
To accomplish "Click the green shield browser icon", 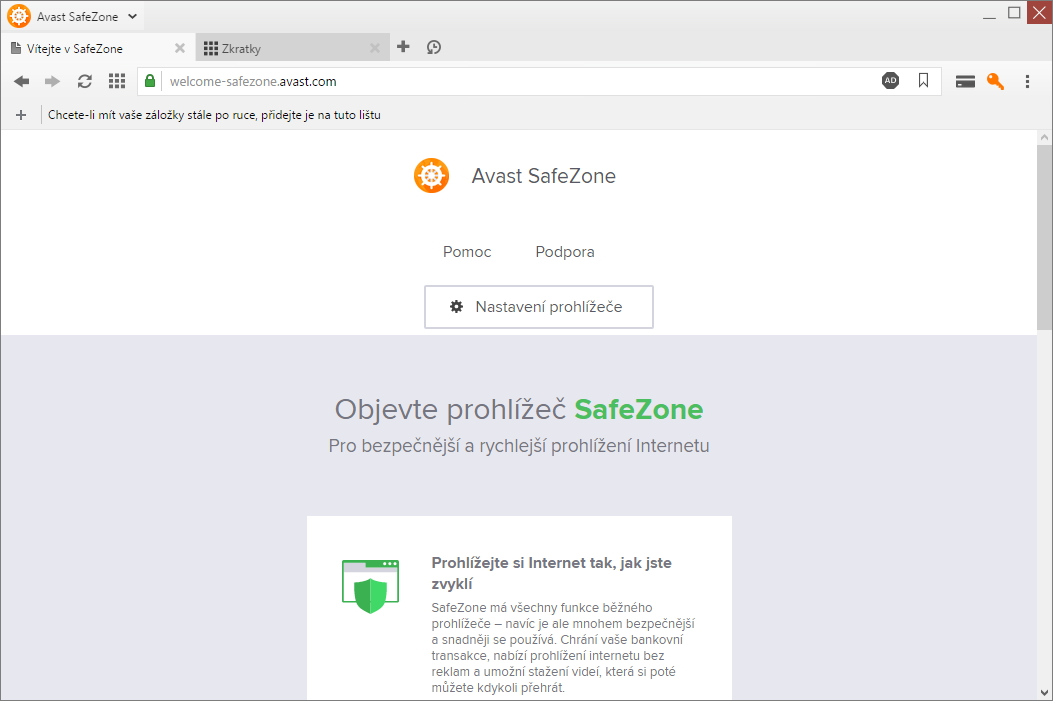I will point(370,586).
